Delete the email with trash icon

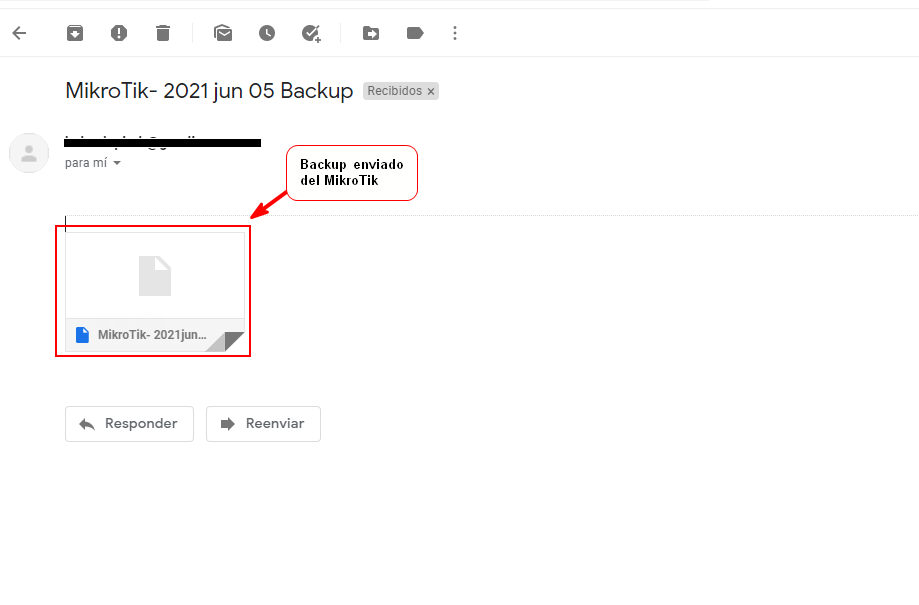tap(163, 33)
